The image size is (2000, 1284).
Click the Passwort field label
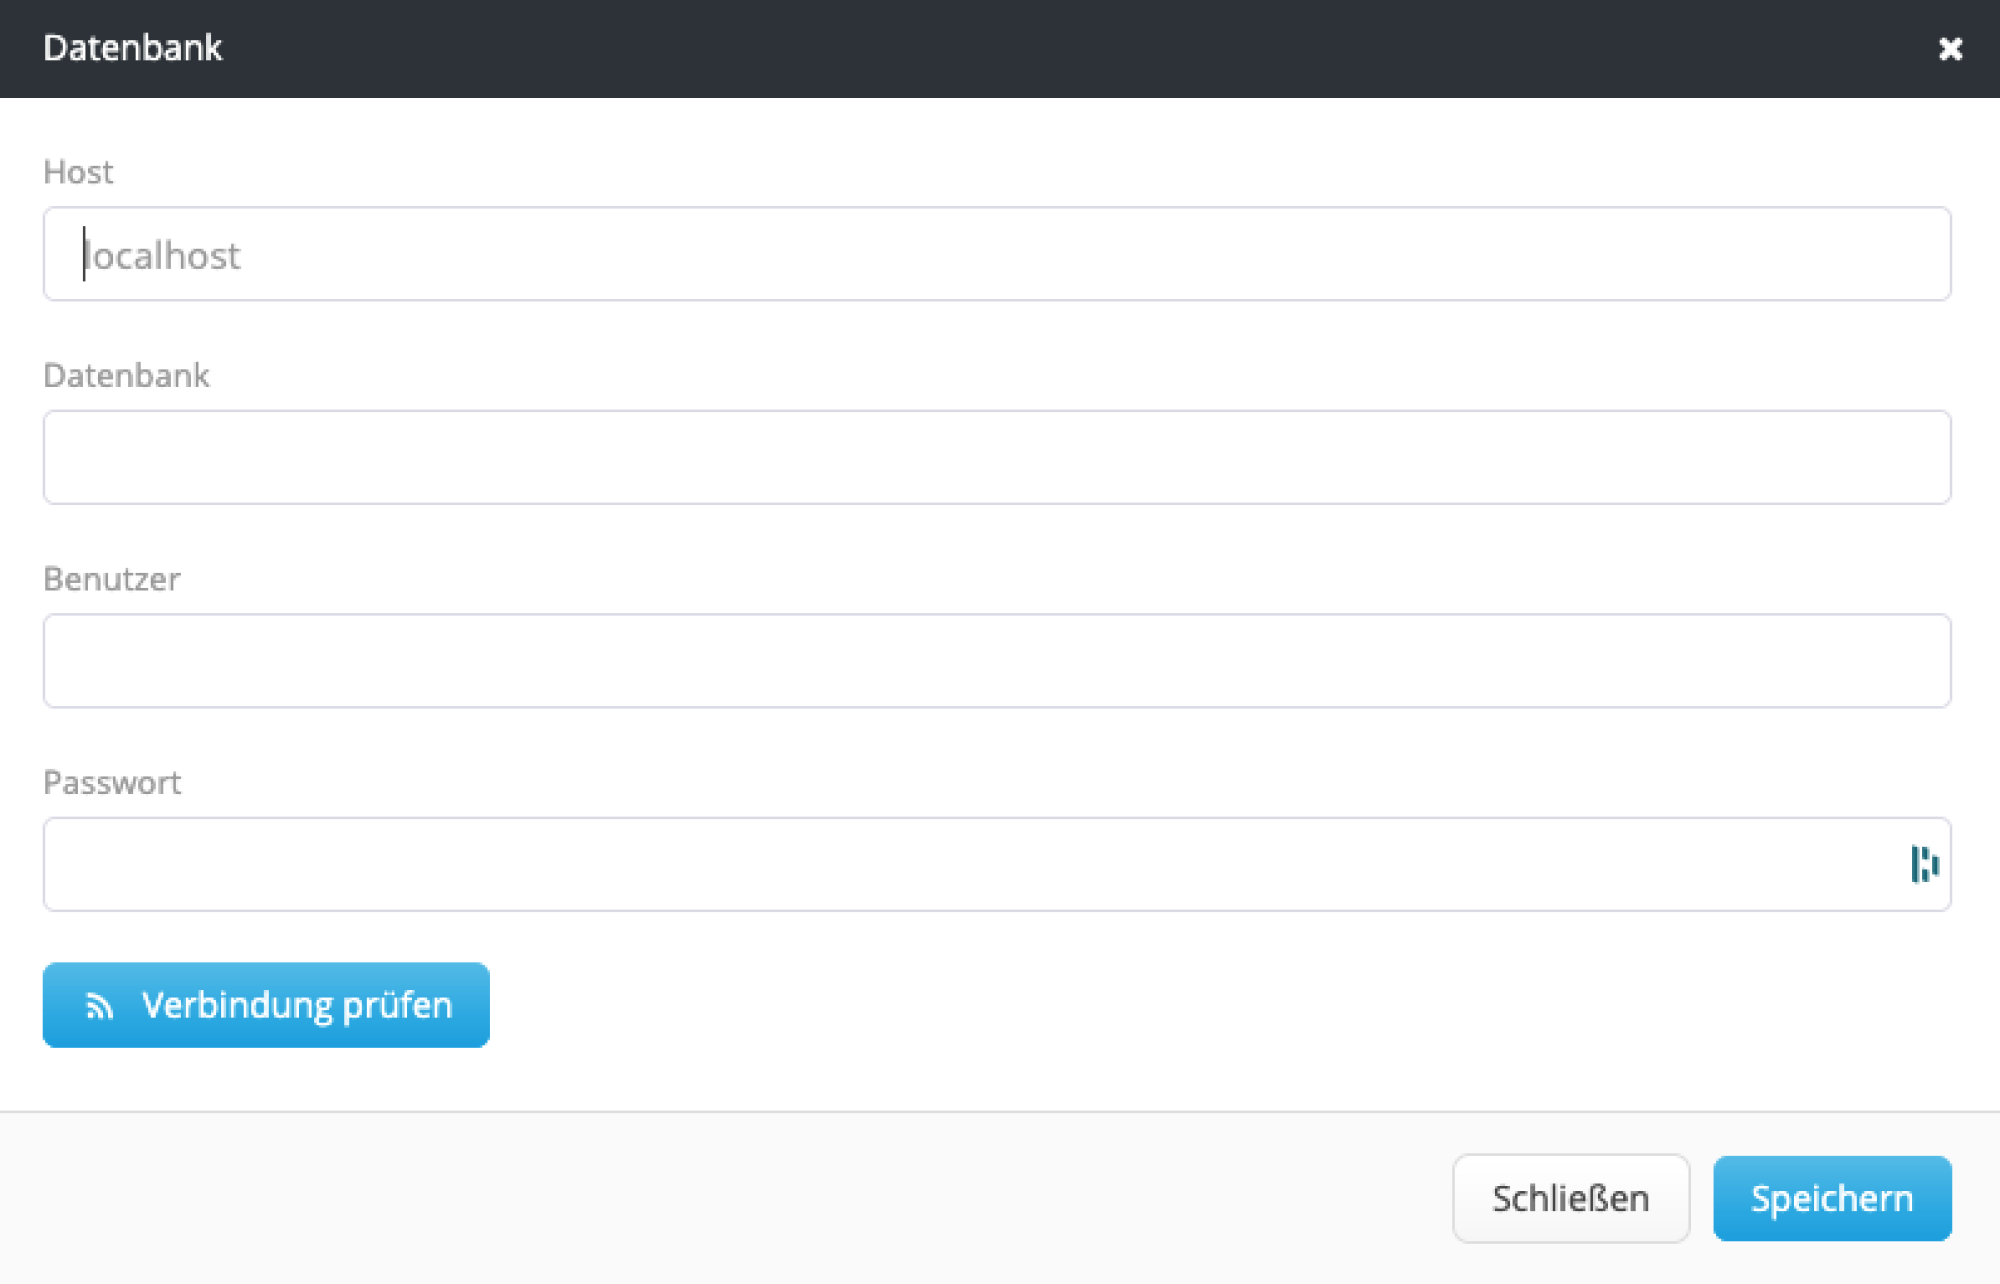point(111,782)
